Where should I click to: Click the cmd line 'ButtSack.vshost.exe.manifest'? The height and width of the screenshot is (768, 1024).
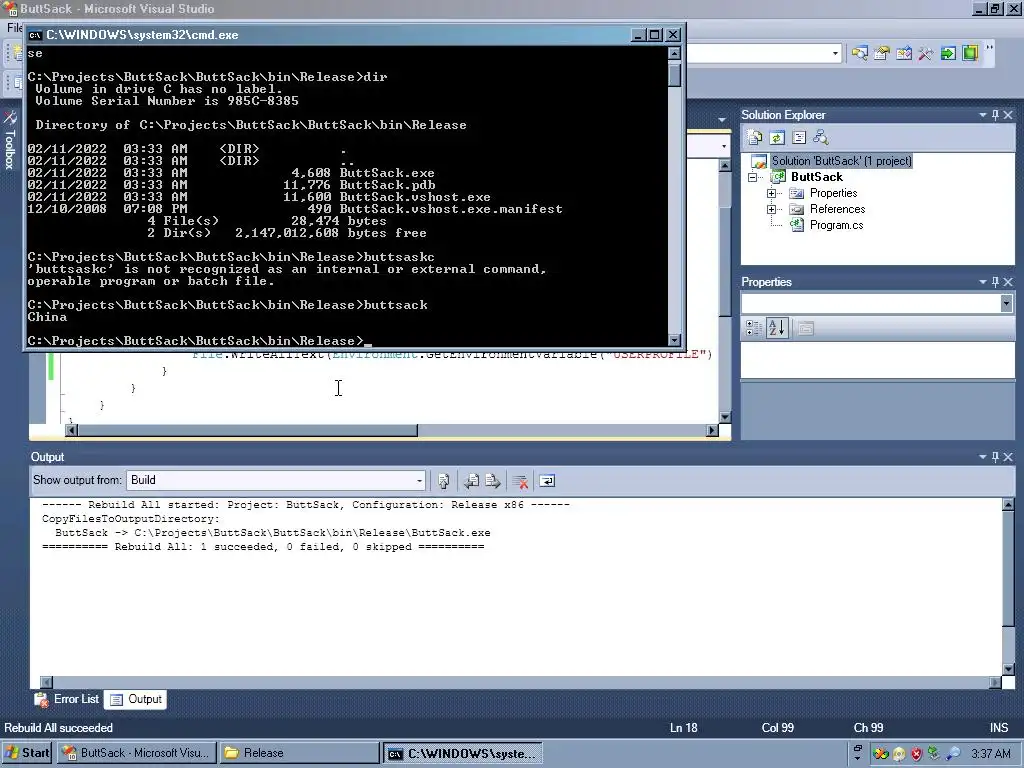(x=451, y=209)
